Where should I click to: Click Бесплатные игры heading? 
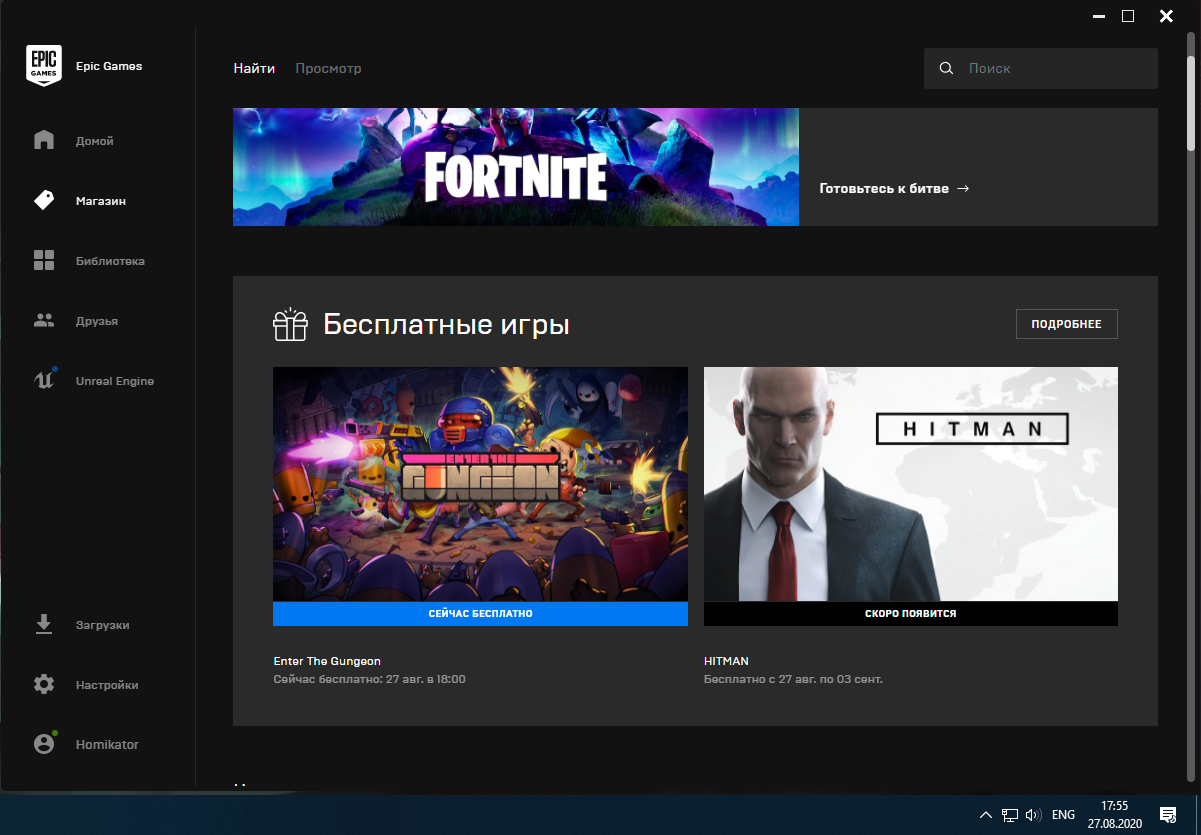coord(446,325)
